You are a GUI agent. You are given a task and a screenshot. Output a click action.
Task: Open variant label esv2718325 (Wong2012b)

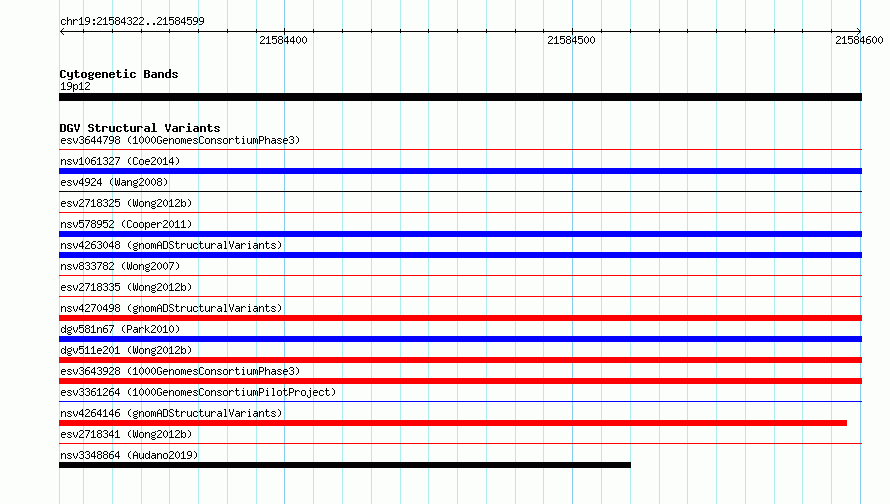[x=126, y=203]
